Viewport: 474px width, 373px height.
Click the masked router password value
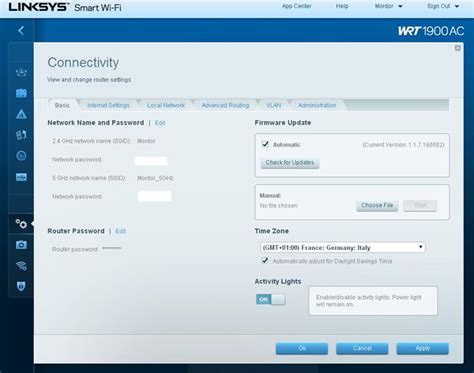[112, 249]
